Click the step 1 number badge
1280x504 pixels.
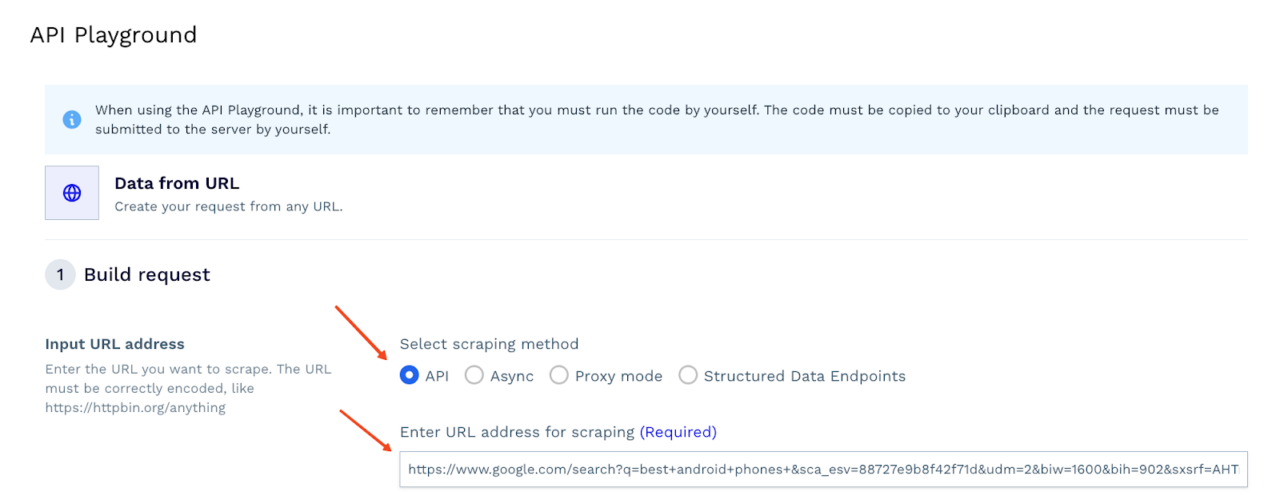pyautogui.click(x=60, y=275)
